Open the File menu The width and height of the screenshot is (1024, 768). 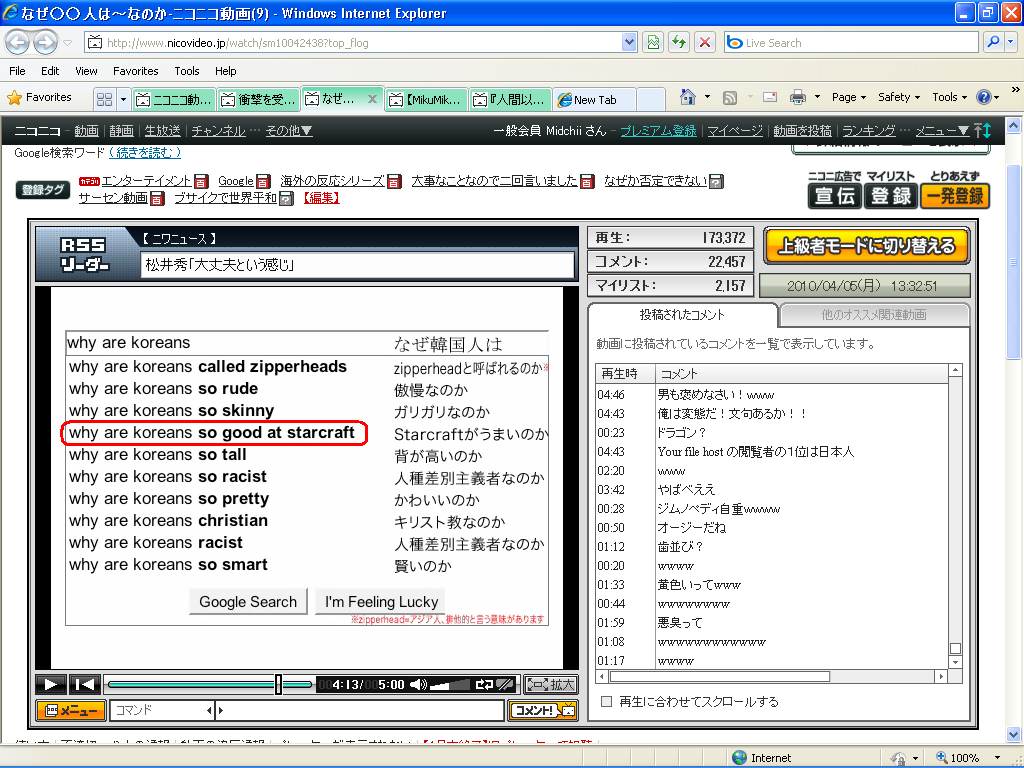(17, 71)
